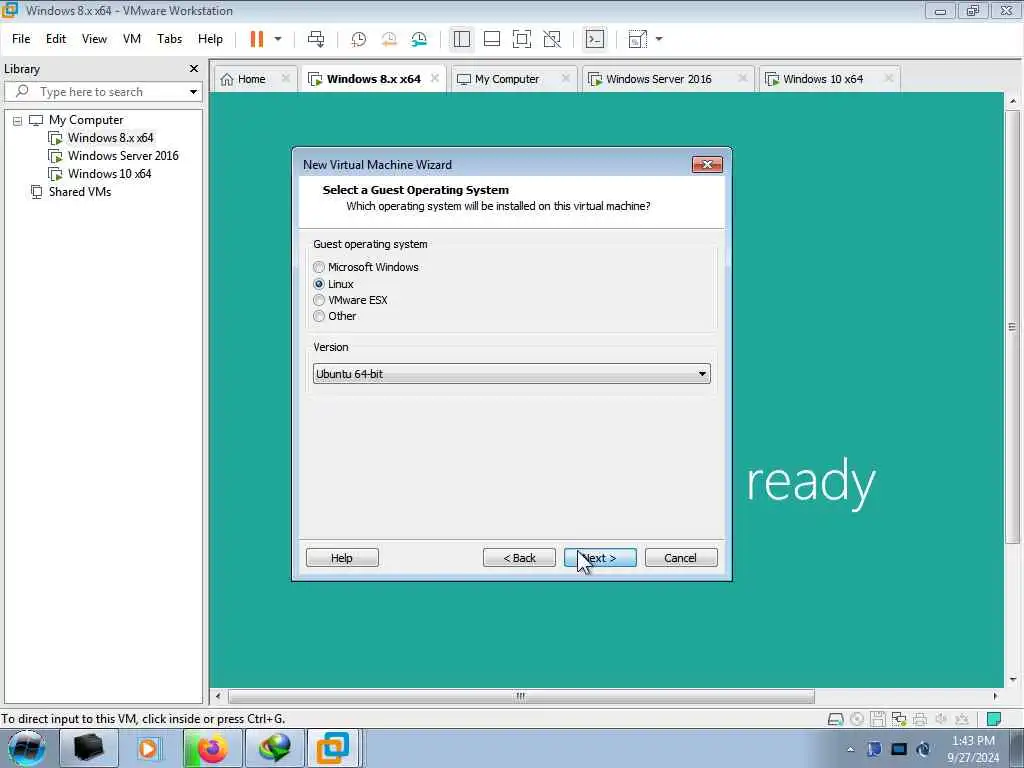Click the Take Snapshot clock icon
This screenshot has width=1024, height=768.
[359, 39]
